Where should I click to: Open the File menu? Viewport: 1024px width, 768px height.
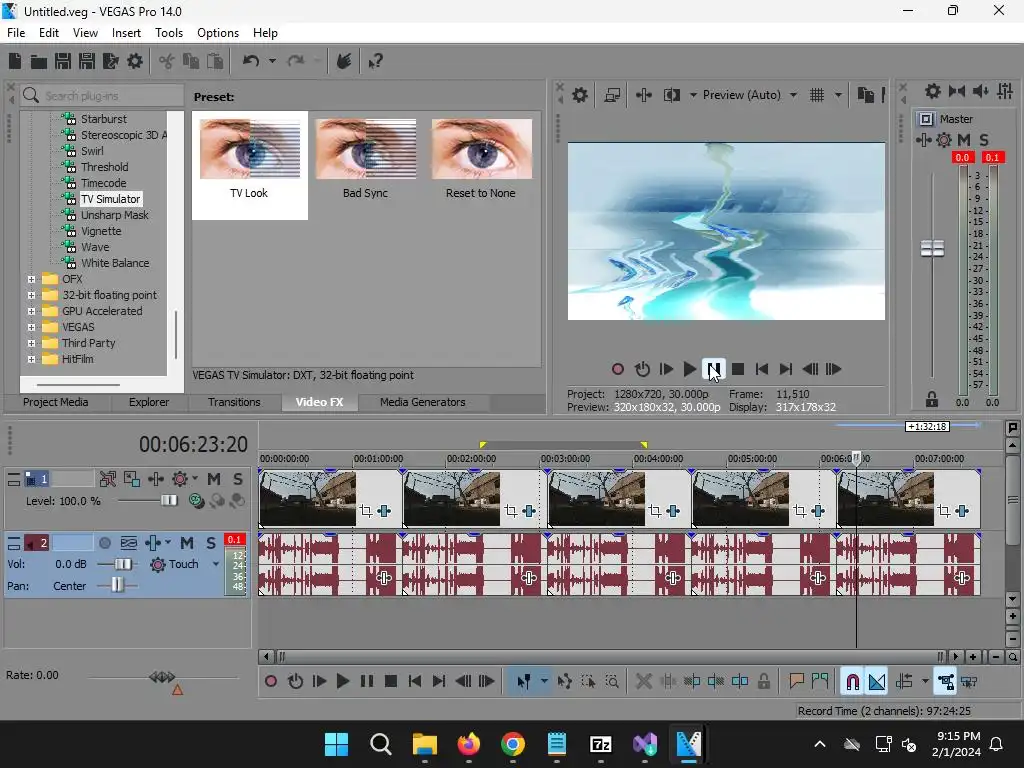coord(16,33)
